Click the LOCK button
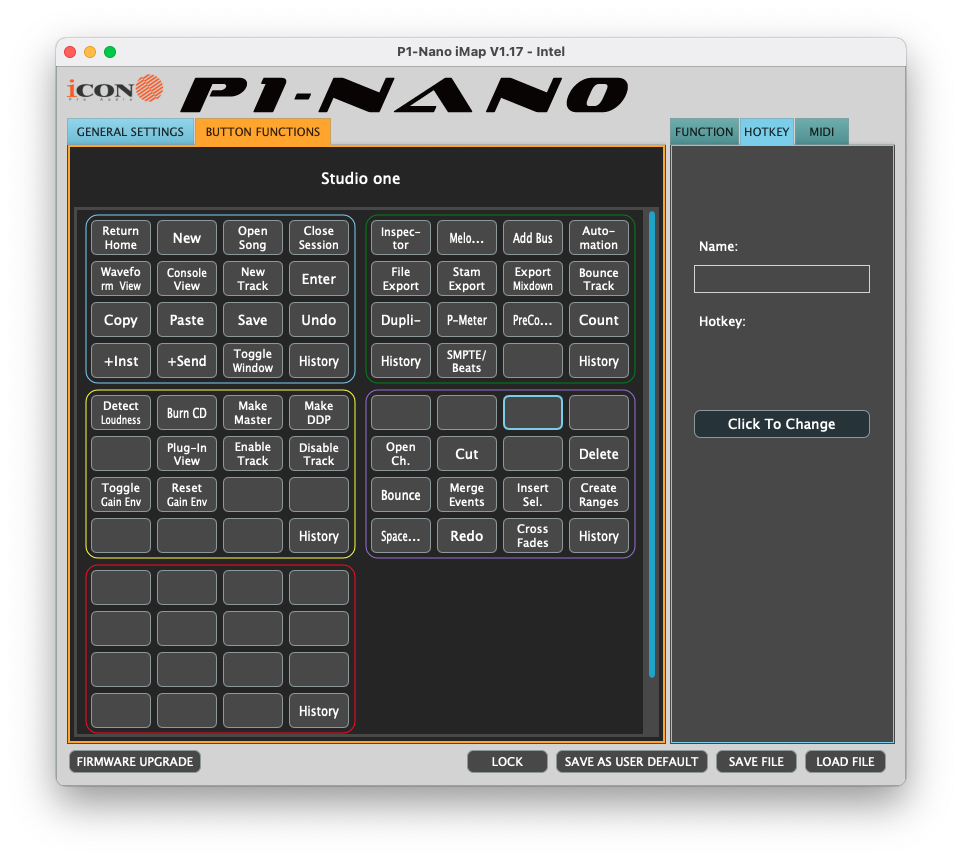 pos(507,761)
